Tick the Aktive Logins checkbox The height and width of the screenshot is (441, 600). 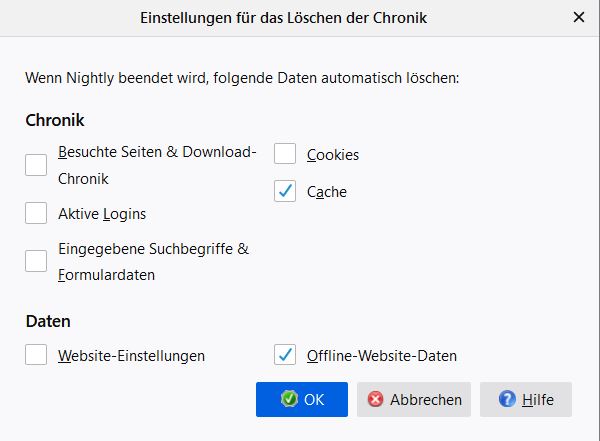(x=36, y=213)
